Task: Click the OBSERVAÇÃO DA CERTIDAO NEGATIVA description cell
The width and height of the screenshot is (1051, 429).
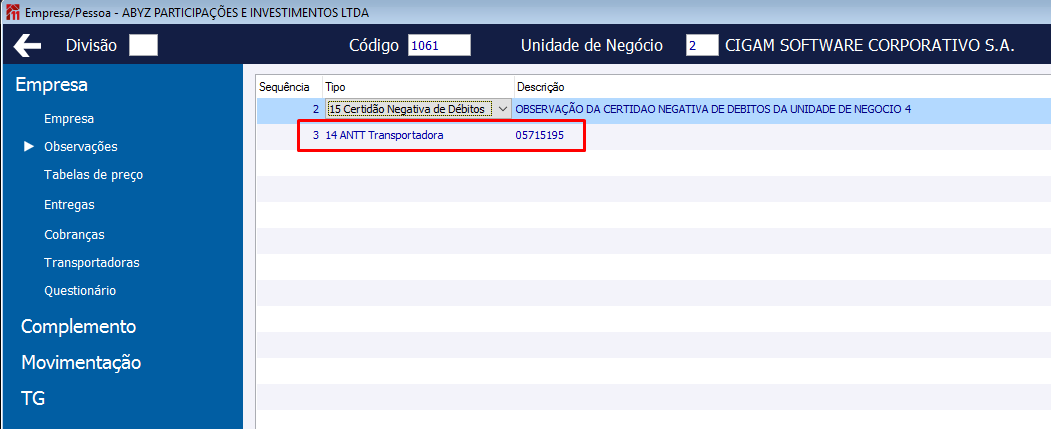Action: (713, 109)
